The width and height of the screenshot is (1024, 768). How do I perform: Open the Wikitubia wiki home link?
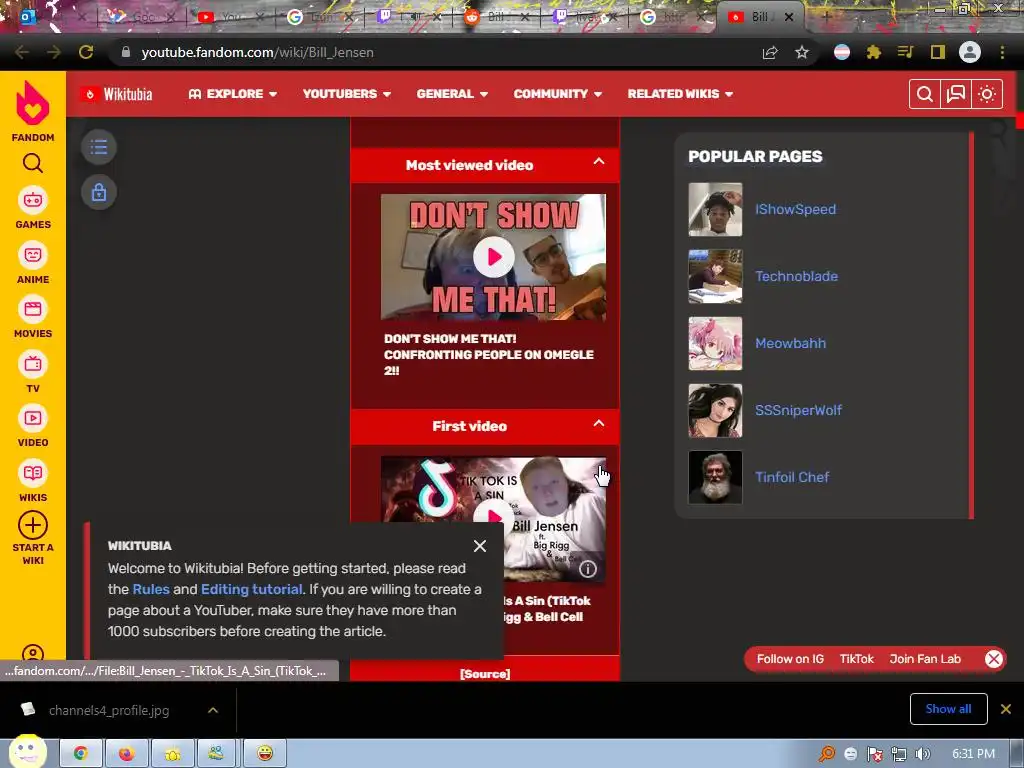tap(118, 95)
